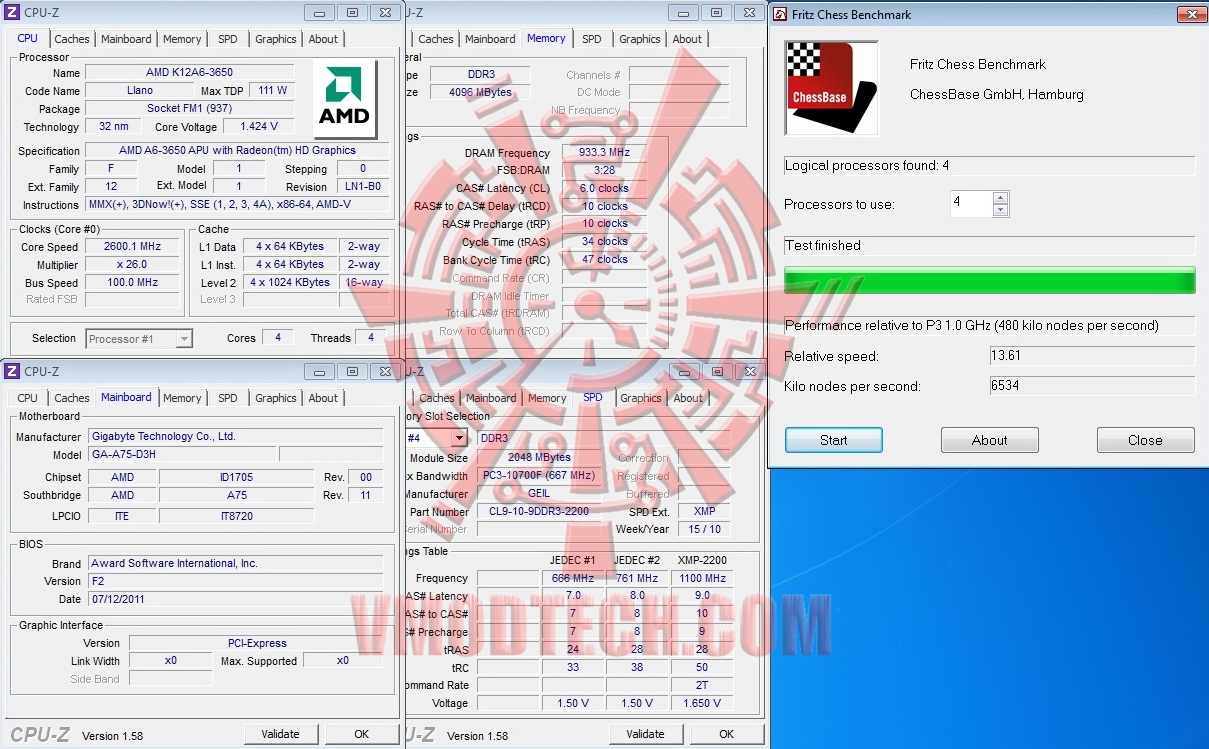1209x749 pixels.
Task: Open About tab in the CPU-Z CPU window
Action: point(323,39)
